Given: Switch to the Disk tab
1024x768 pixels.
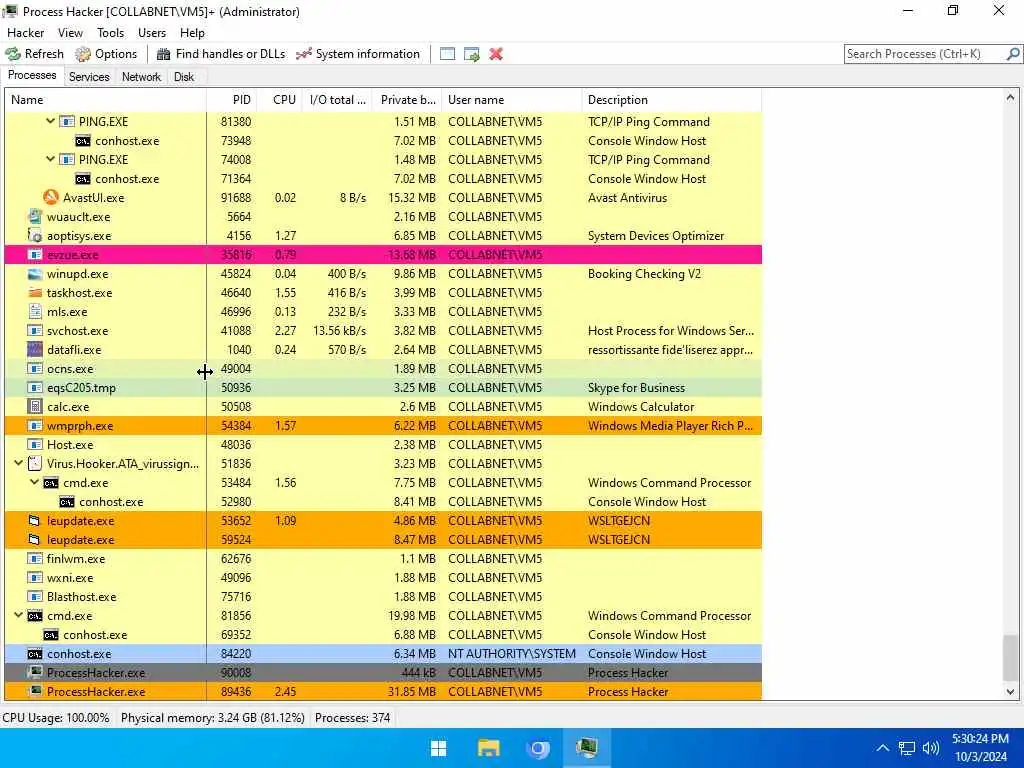Looking at the screenshot, I should pos(184,76).
